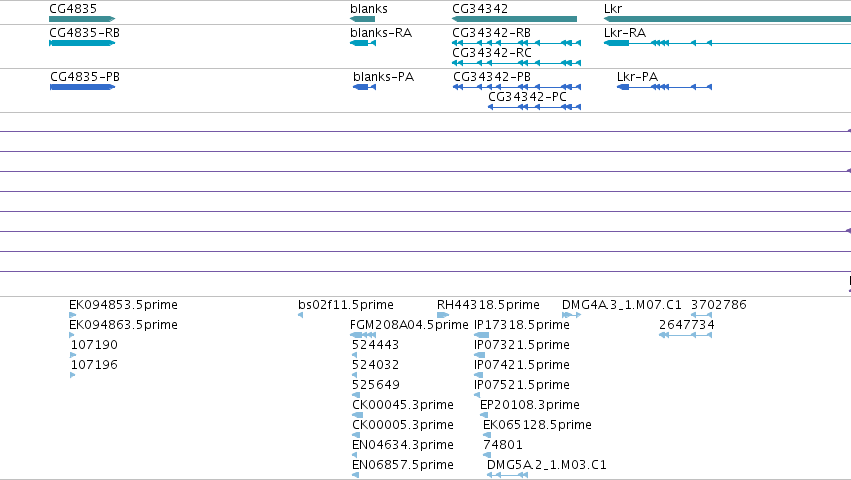The height and width of the screenshot is (480, 851).
Task: Select the CG34342-PC exon glyph track
Action: (535, 107)
